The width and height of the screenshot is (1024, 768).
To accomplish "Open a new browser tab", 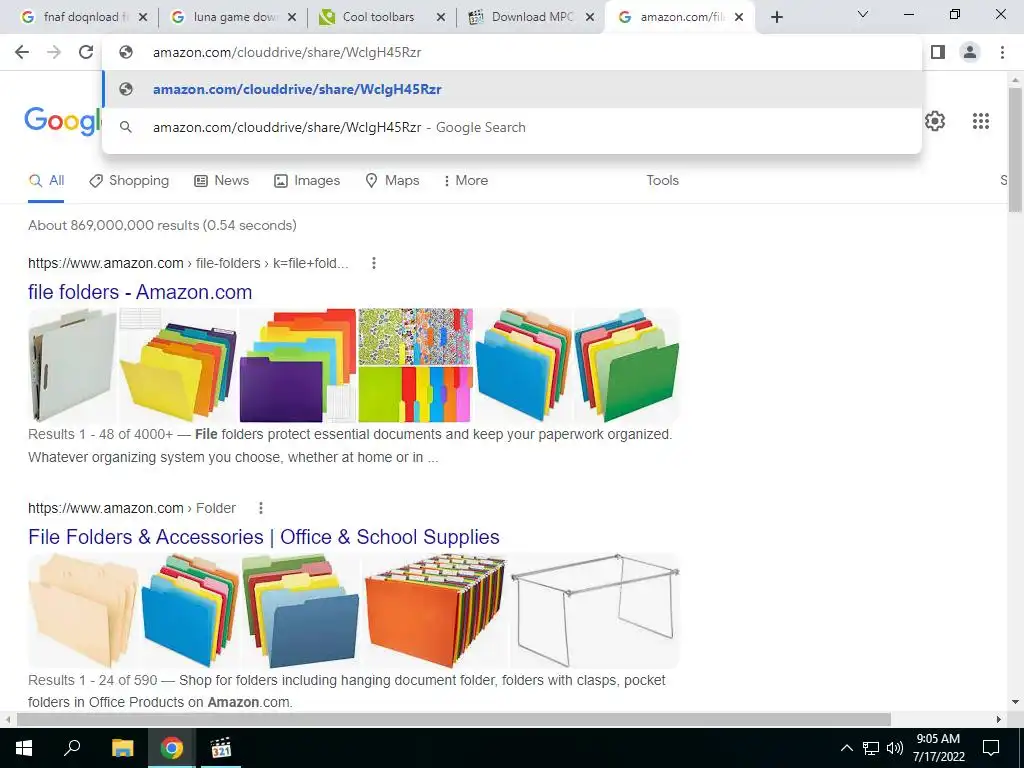I will 776,17.
